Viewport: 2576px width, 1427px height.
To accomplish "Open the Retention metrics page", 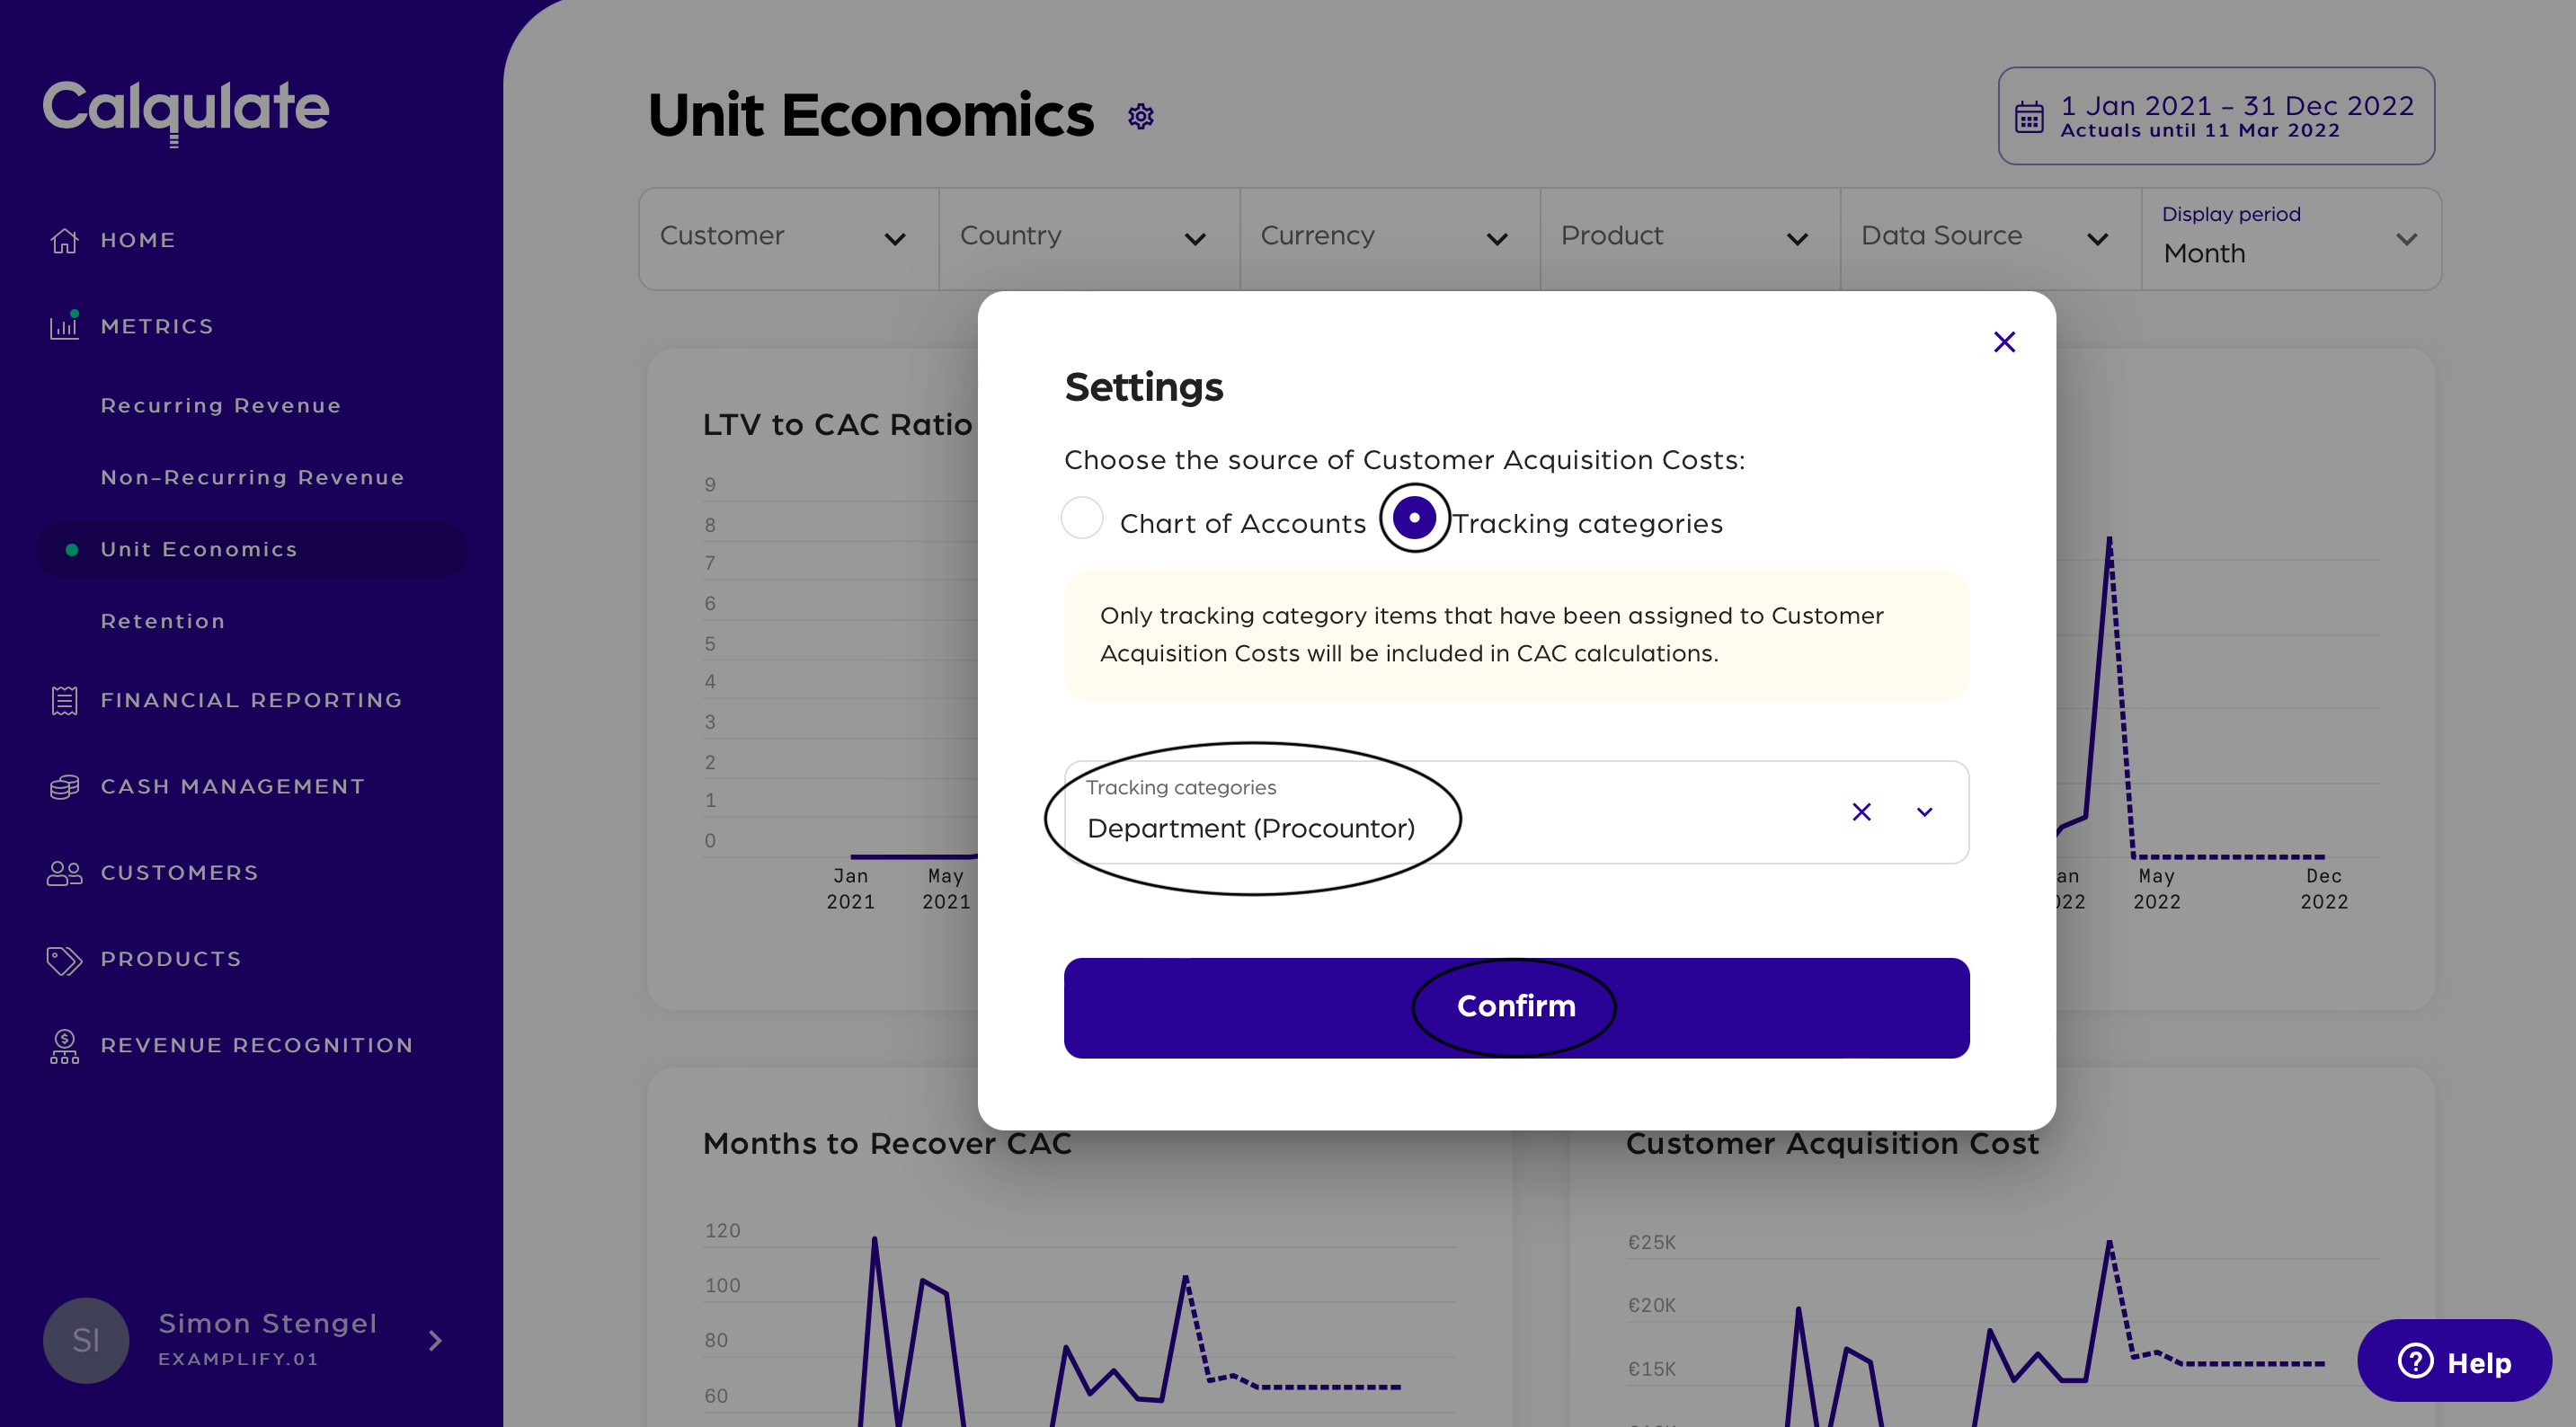I will 163,621.
